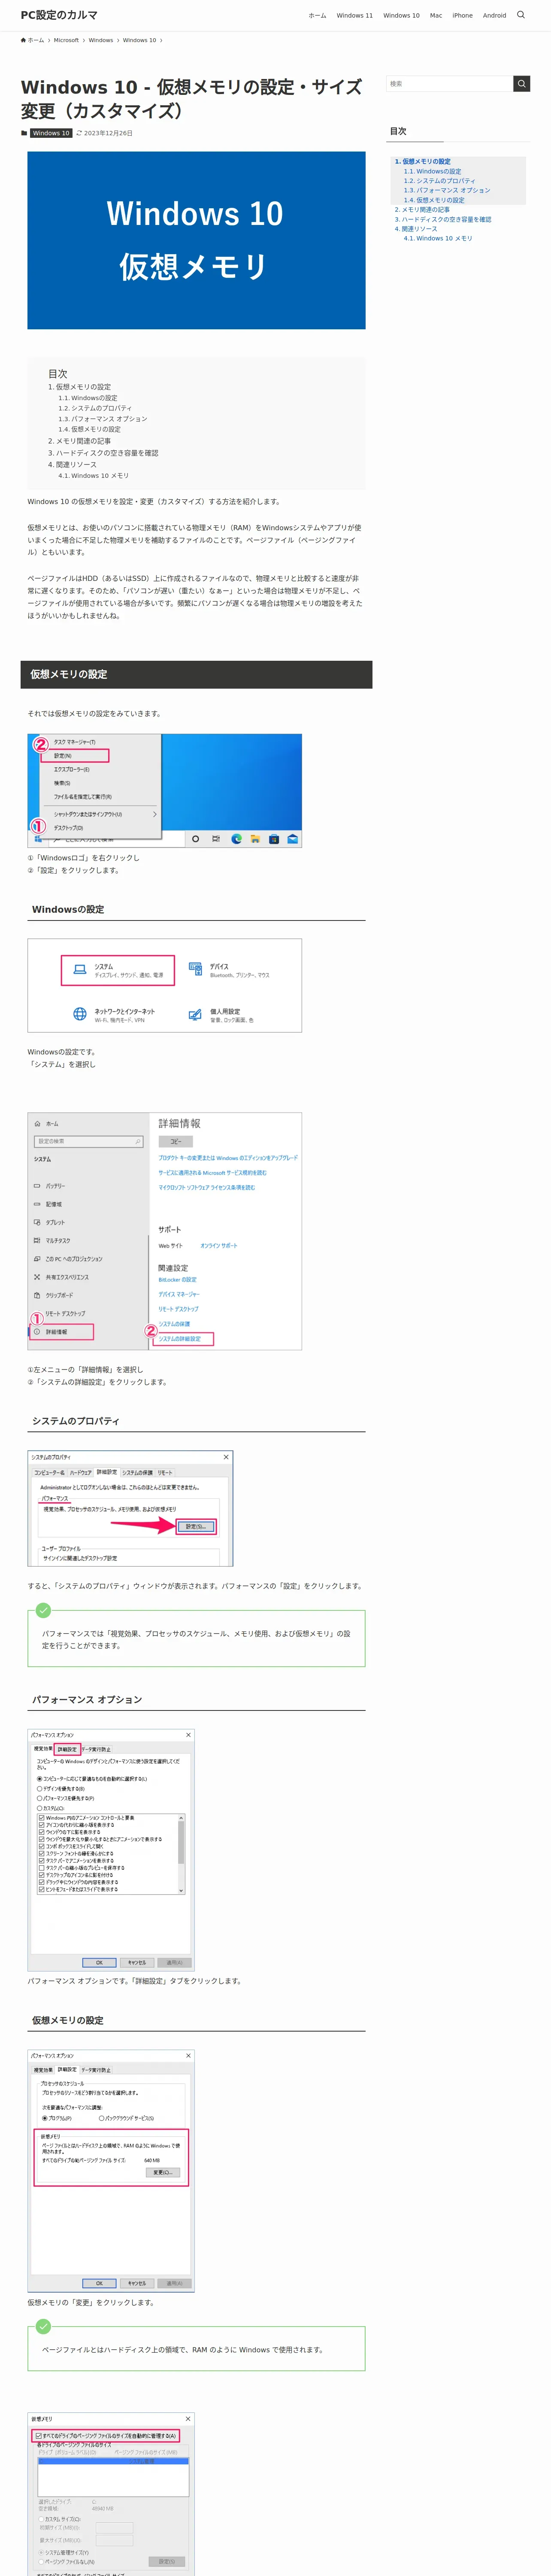Select 2. メモリ関連の記事 in sidebar 目次
Image resolution: width=551 pixels, height=2576 pixels.
(422, 210)
